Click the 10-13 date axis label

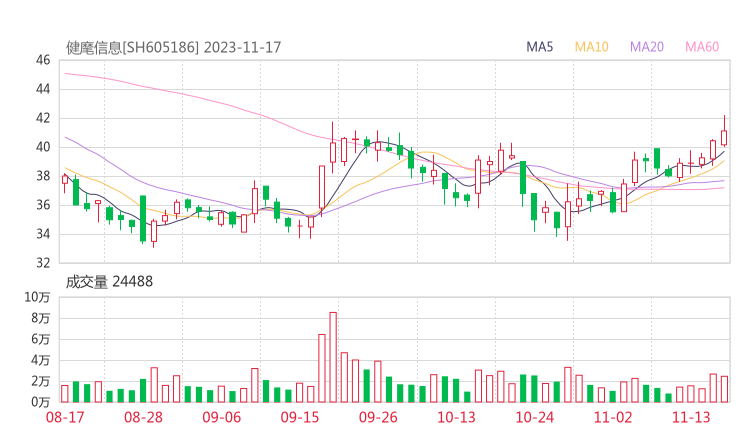(456, 417)
